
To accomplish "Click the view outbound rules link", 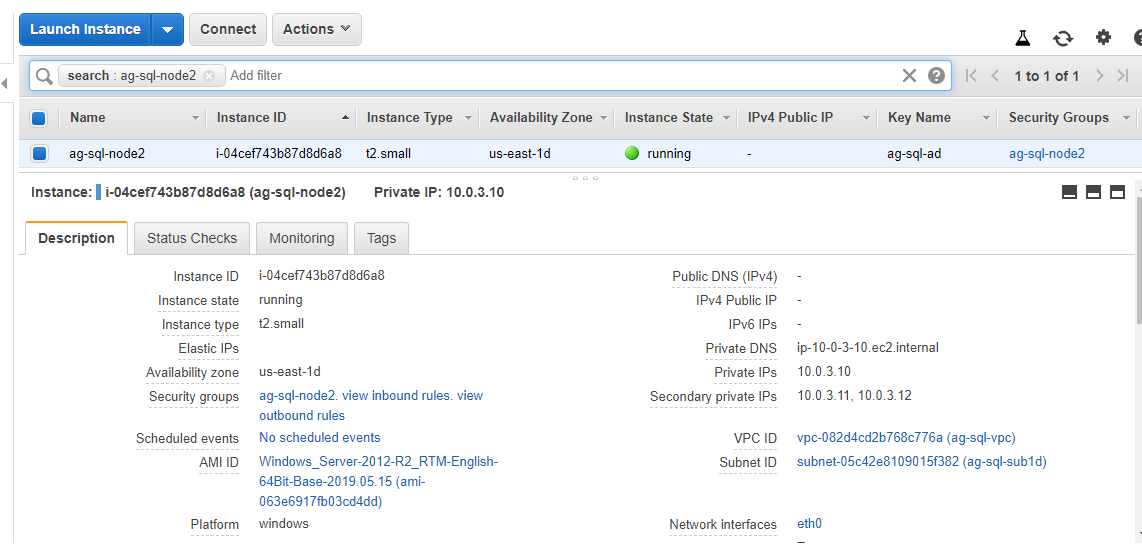I will 371,406.
